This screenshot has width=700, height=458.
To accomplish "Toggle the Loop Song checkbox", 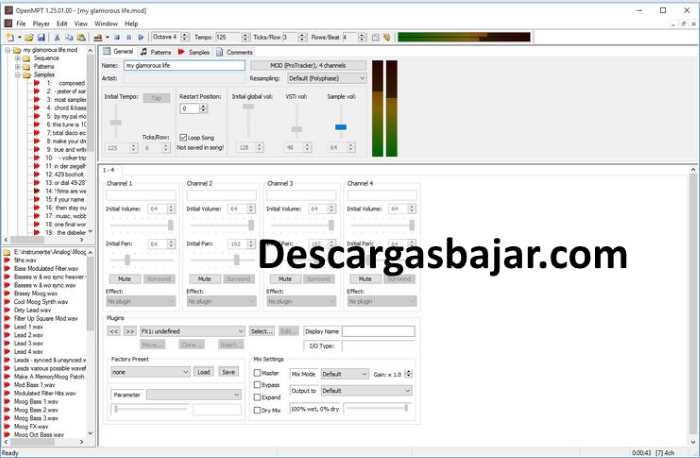I will [183, 137].
